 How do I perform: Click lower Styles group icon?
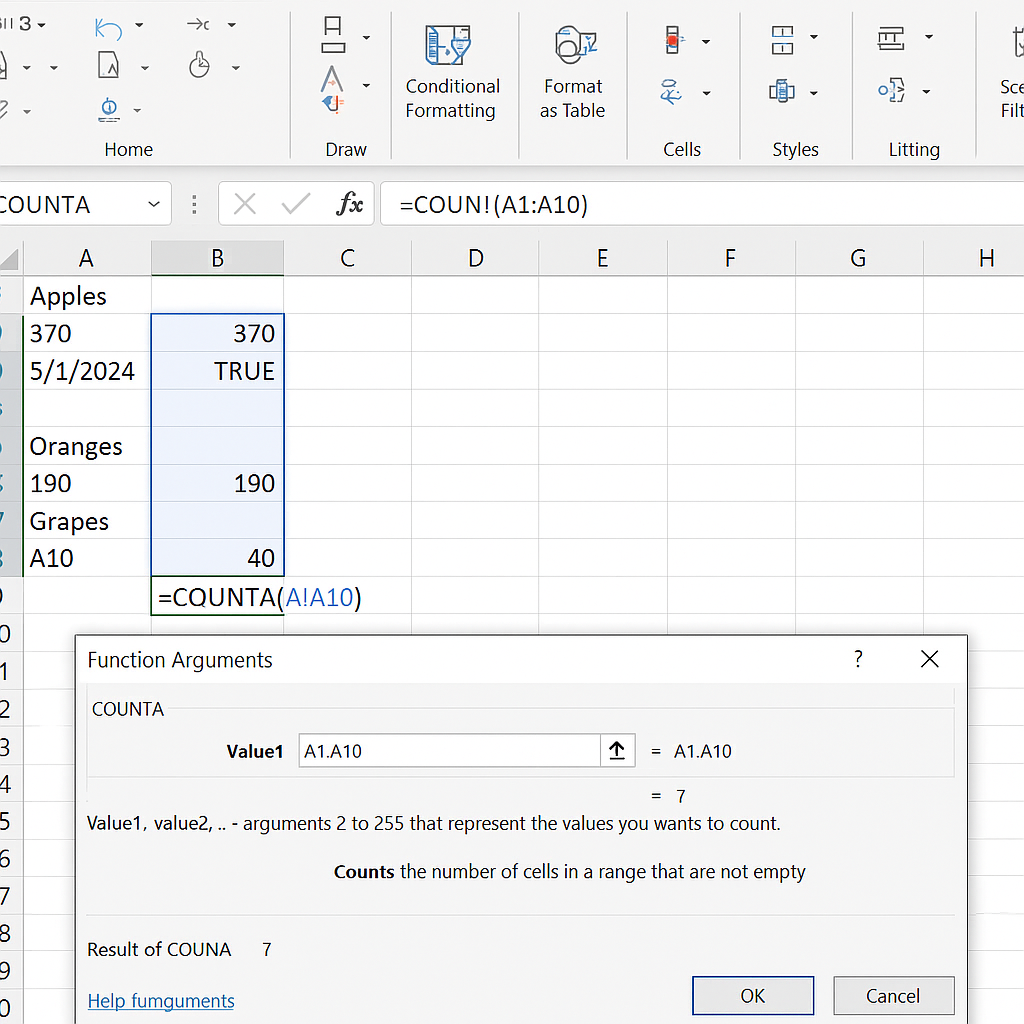pos(782,91)
